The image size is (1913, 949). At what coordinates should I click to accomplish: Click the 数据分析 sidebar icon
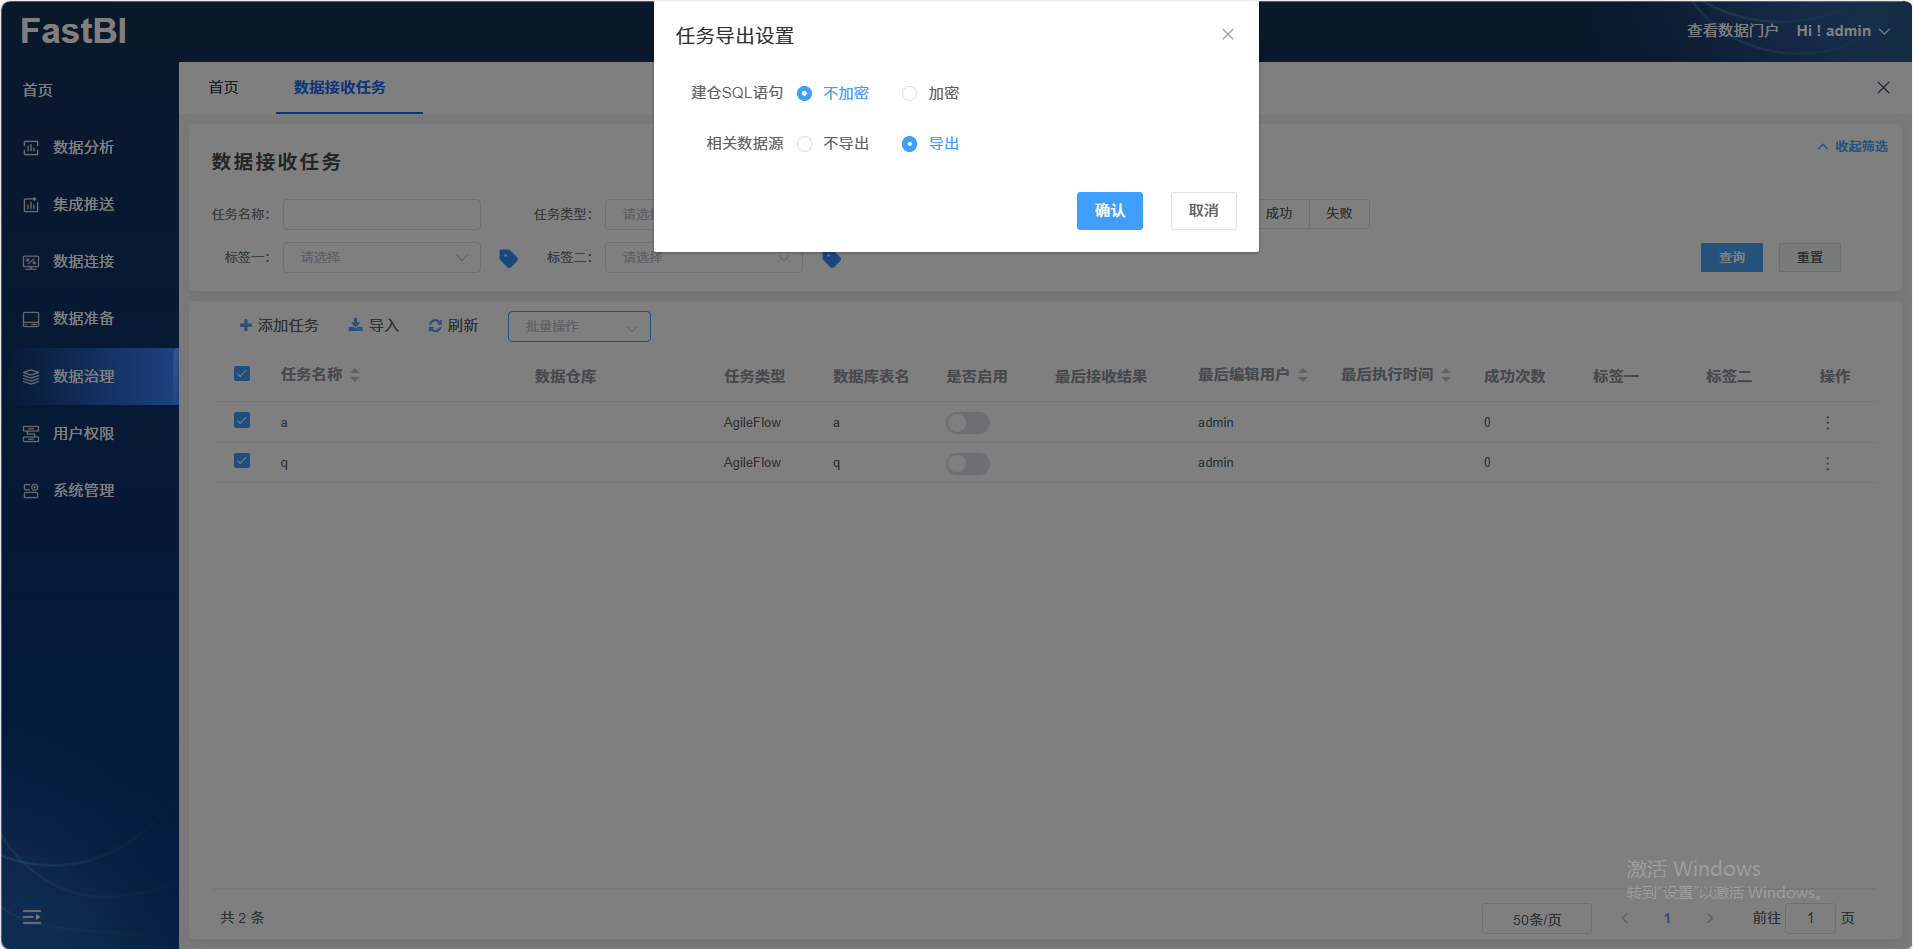[31, 148]
